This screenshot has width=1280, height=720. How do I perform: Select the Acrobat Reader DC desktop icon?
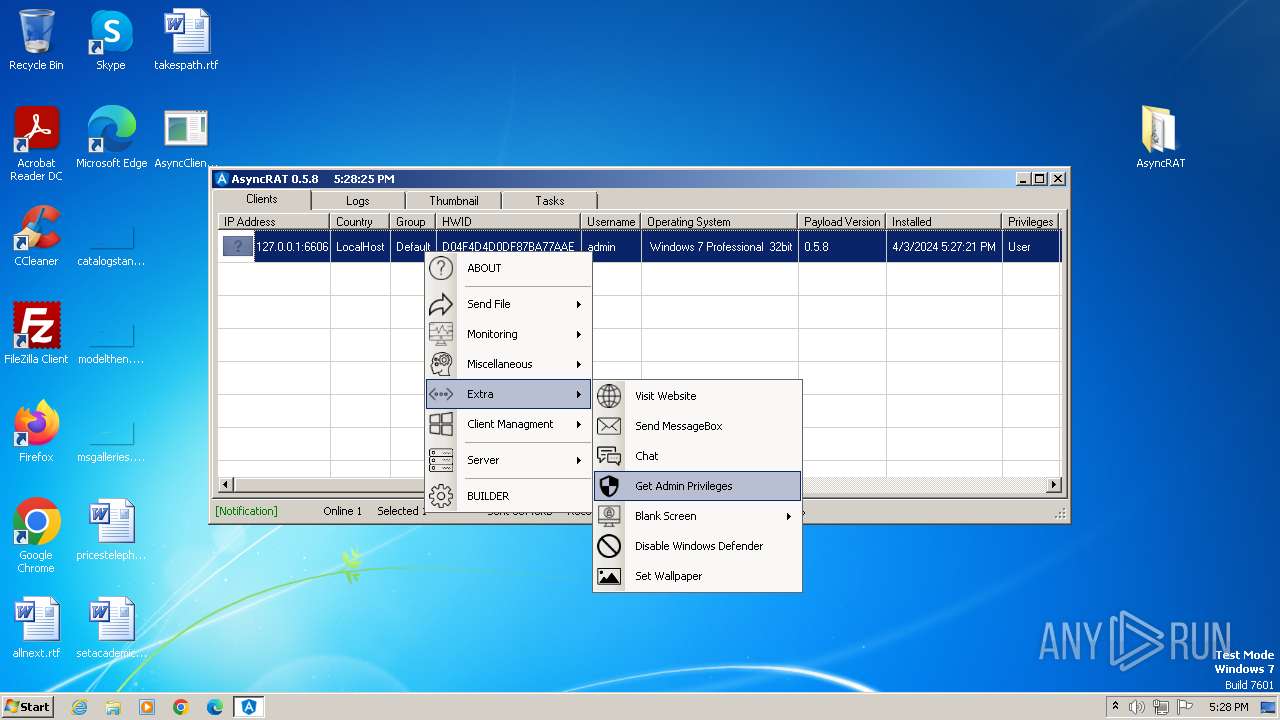point(36,144)
